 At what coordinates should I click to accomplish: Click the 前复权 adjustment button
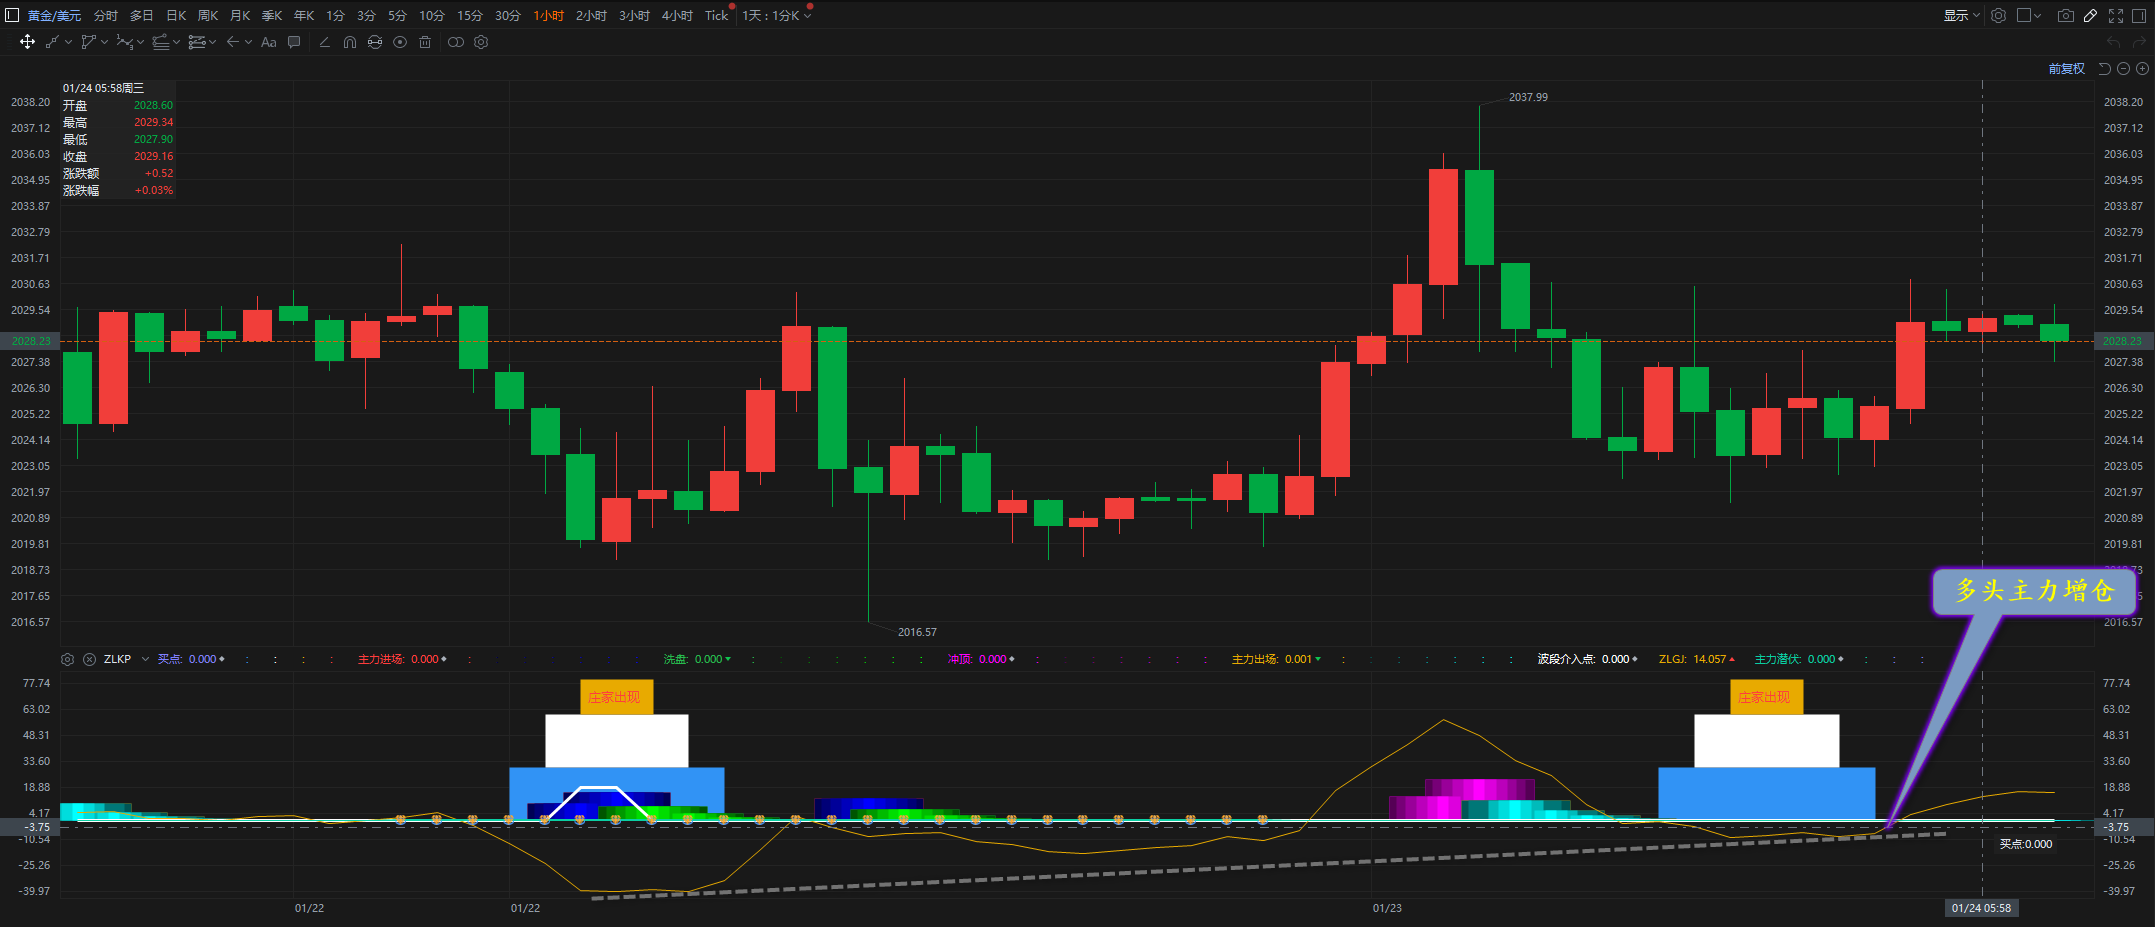point(2066,69)
